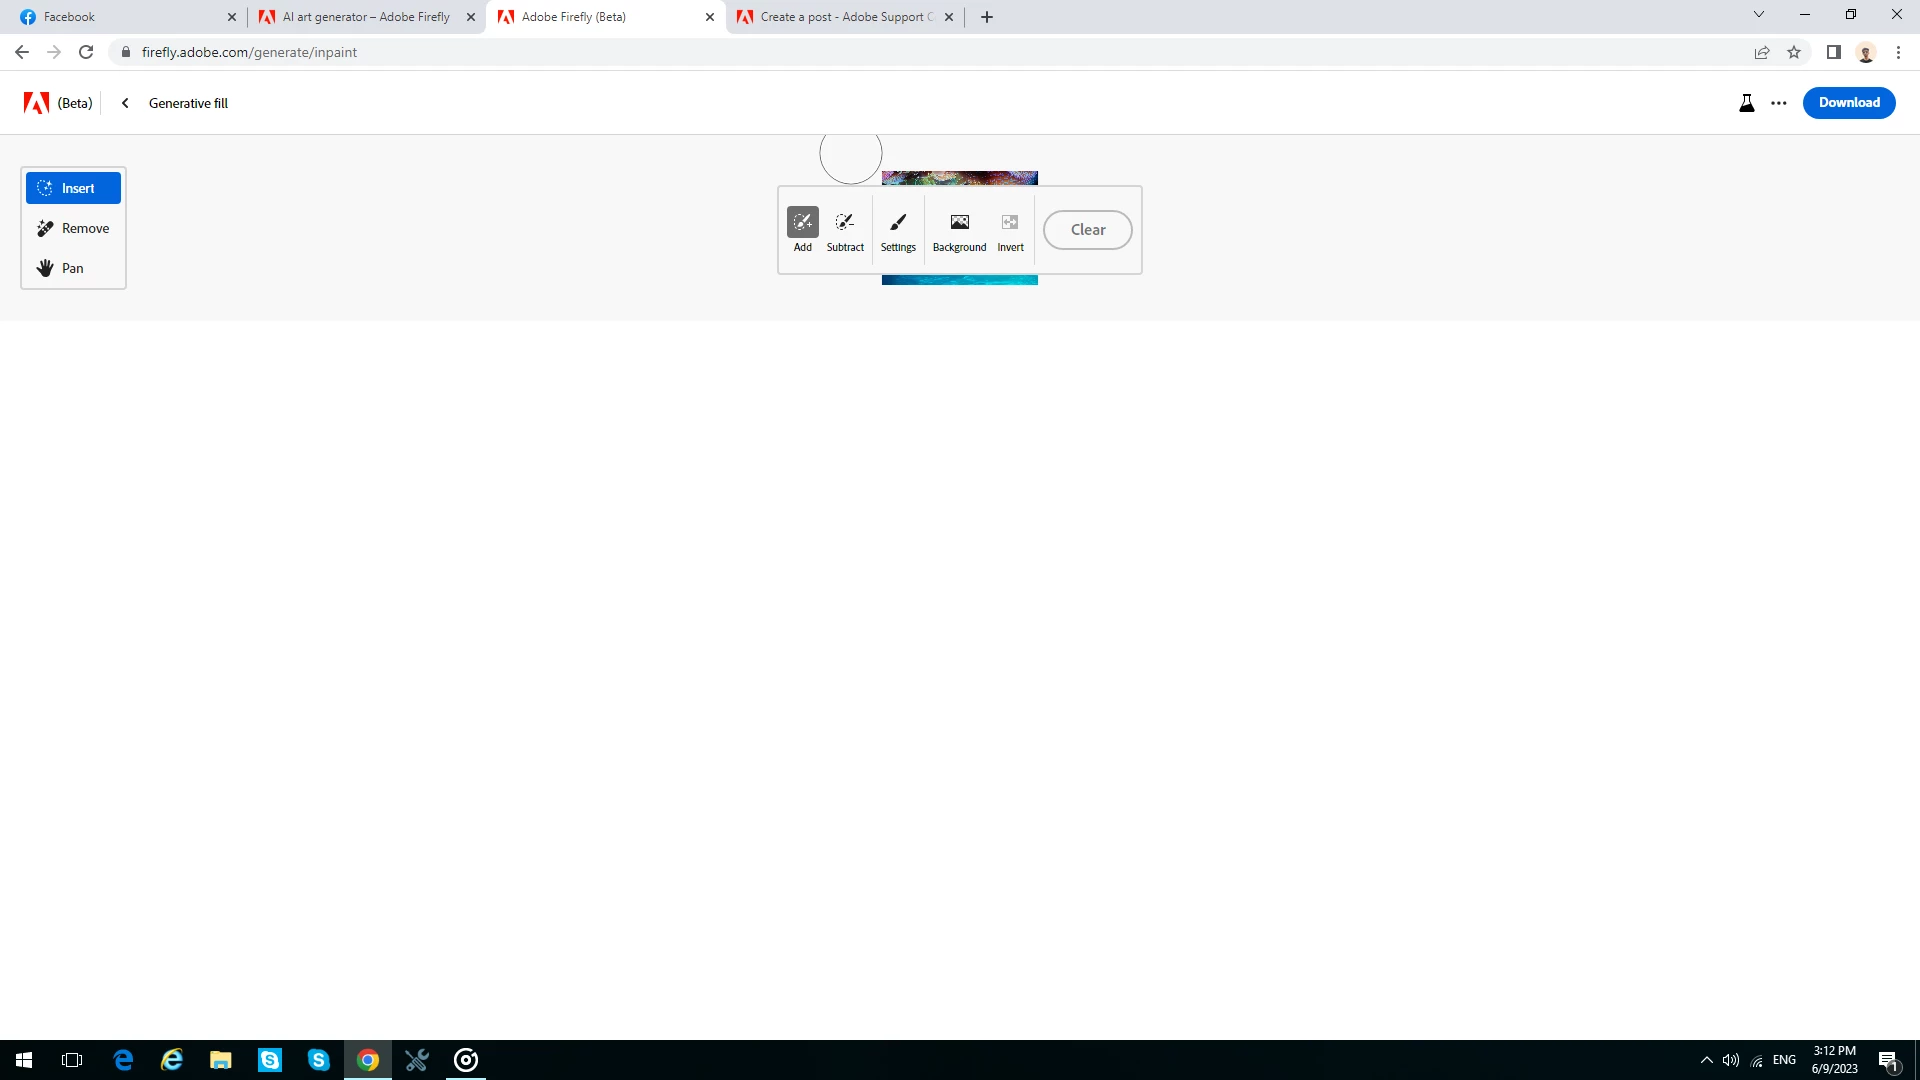The width and height of the screenshot is (1920, 1080).
Task: Open the tab search dropdown arrow
Action: (1759, 15)
